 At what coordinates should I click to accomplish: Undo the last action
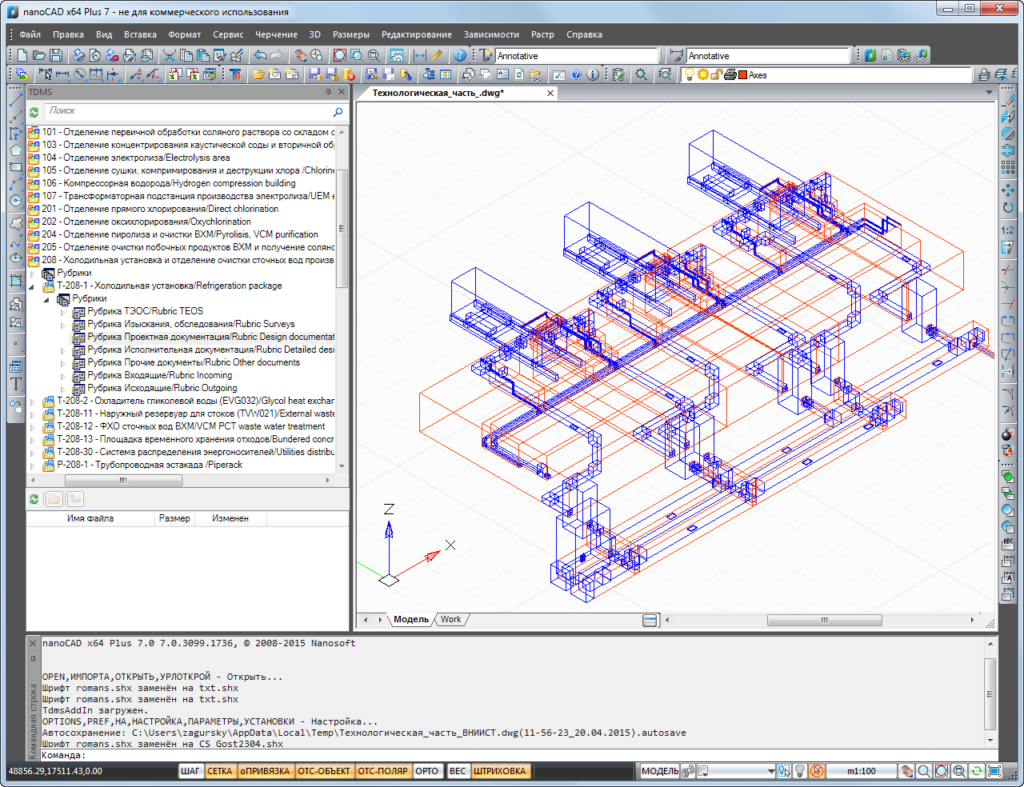pyautogui.click(x=259, y=55)
